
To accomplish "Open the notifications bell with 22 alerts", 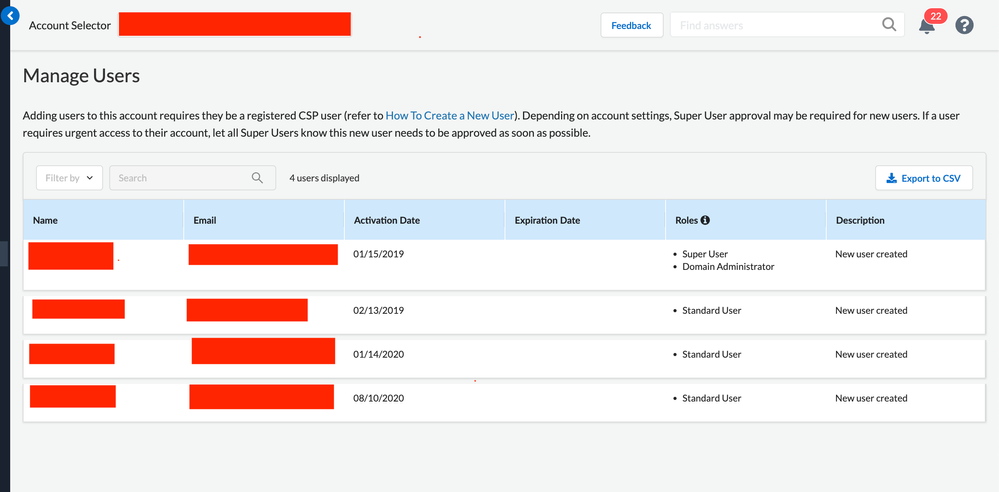I will (x=927, y=26).
